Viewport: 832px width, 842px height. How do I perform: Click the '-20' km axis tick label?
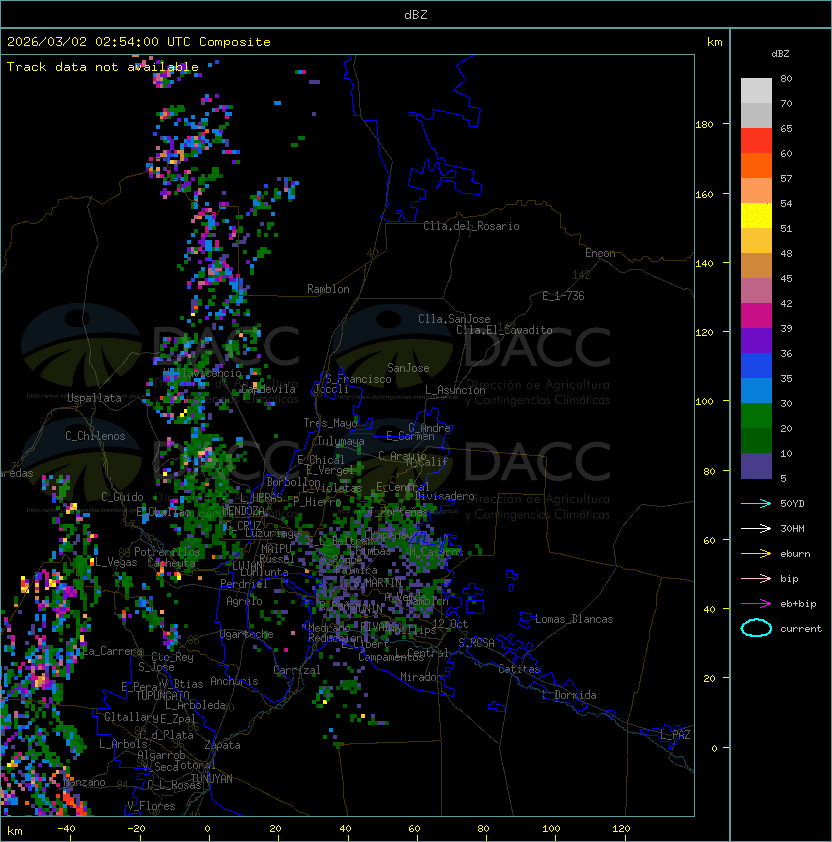(x=136, y=829)
